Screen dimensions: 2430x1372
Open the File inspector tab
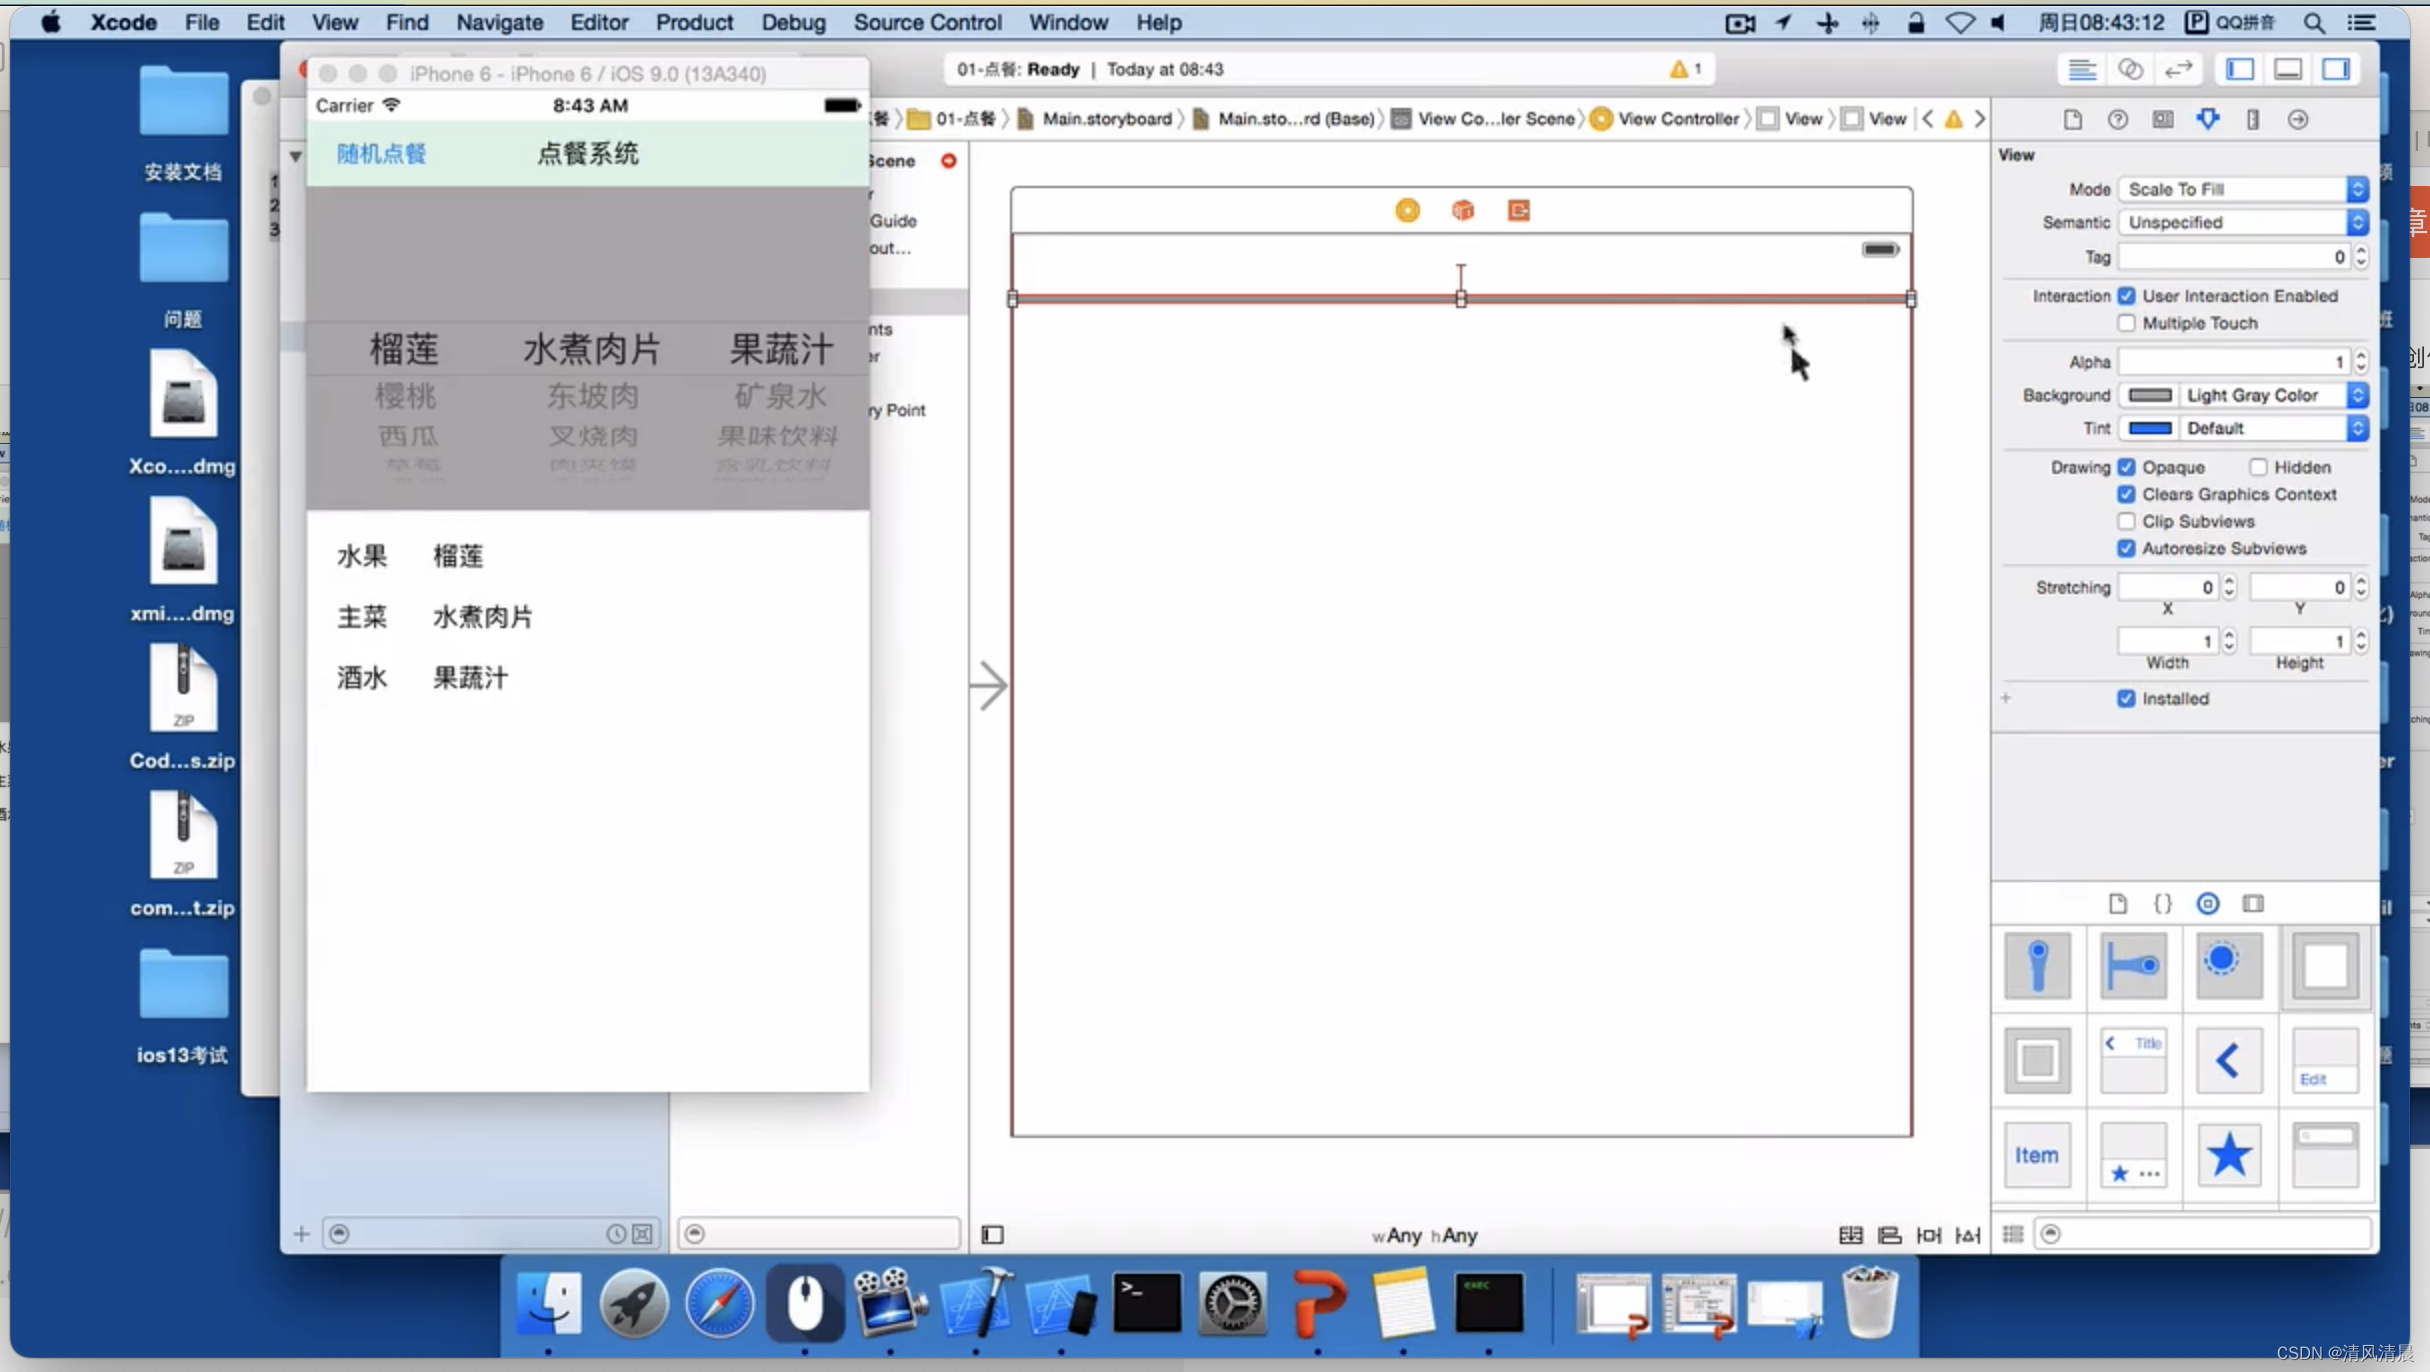(x=2072, y=119)
